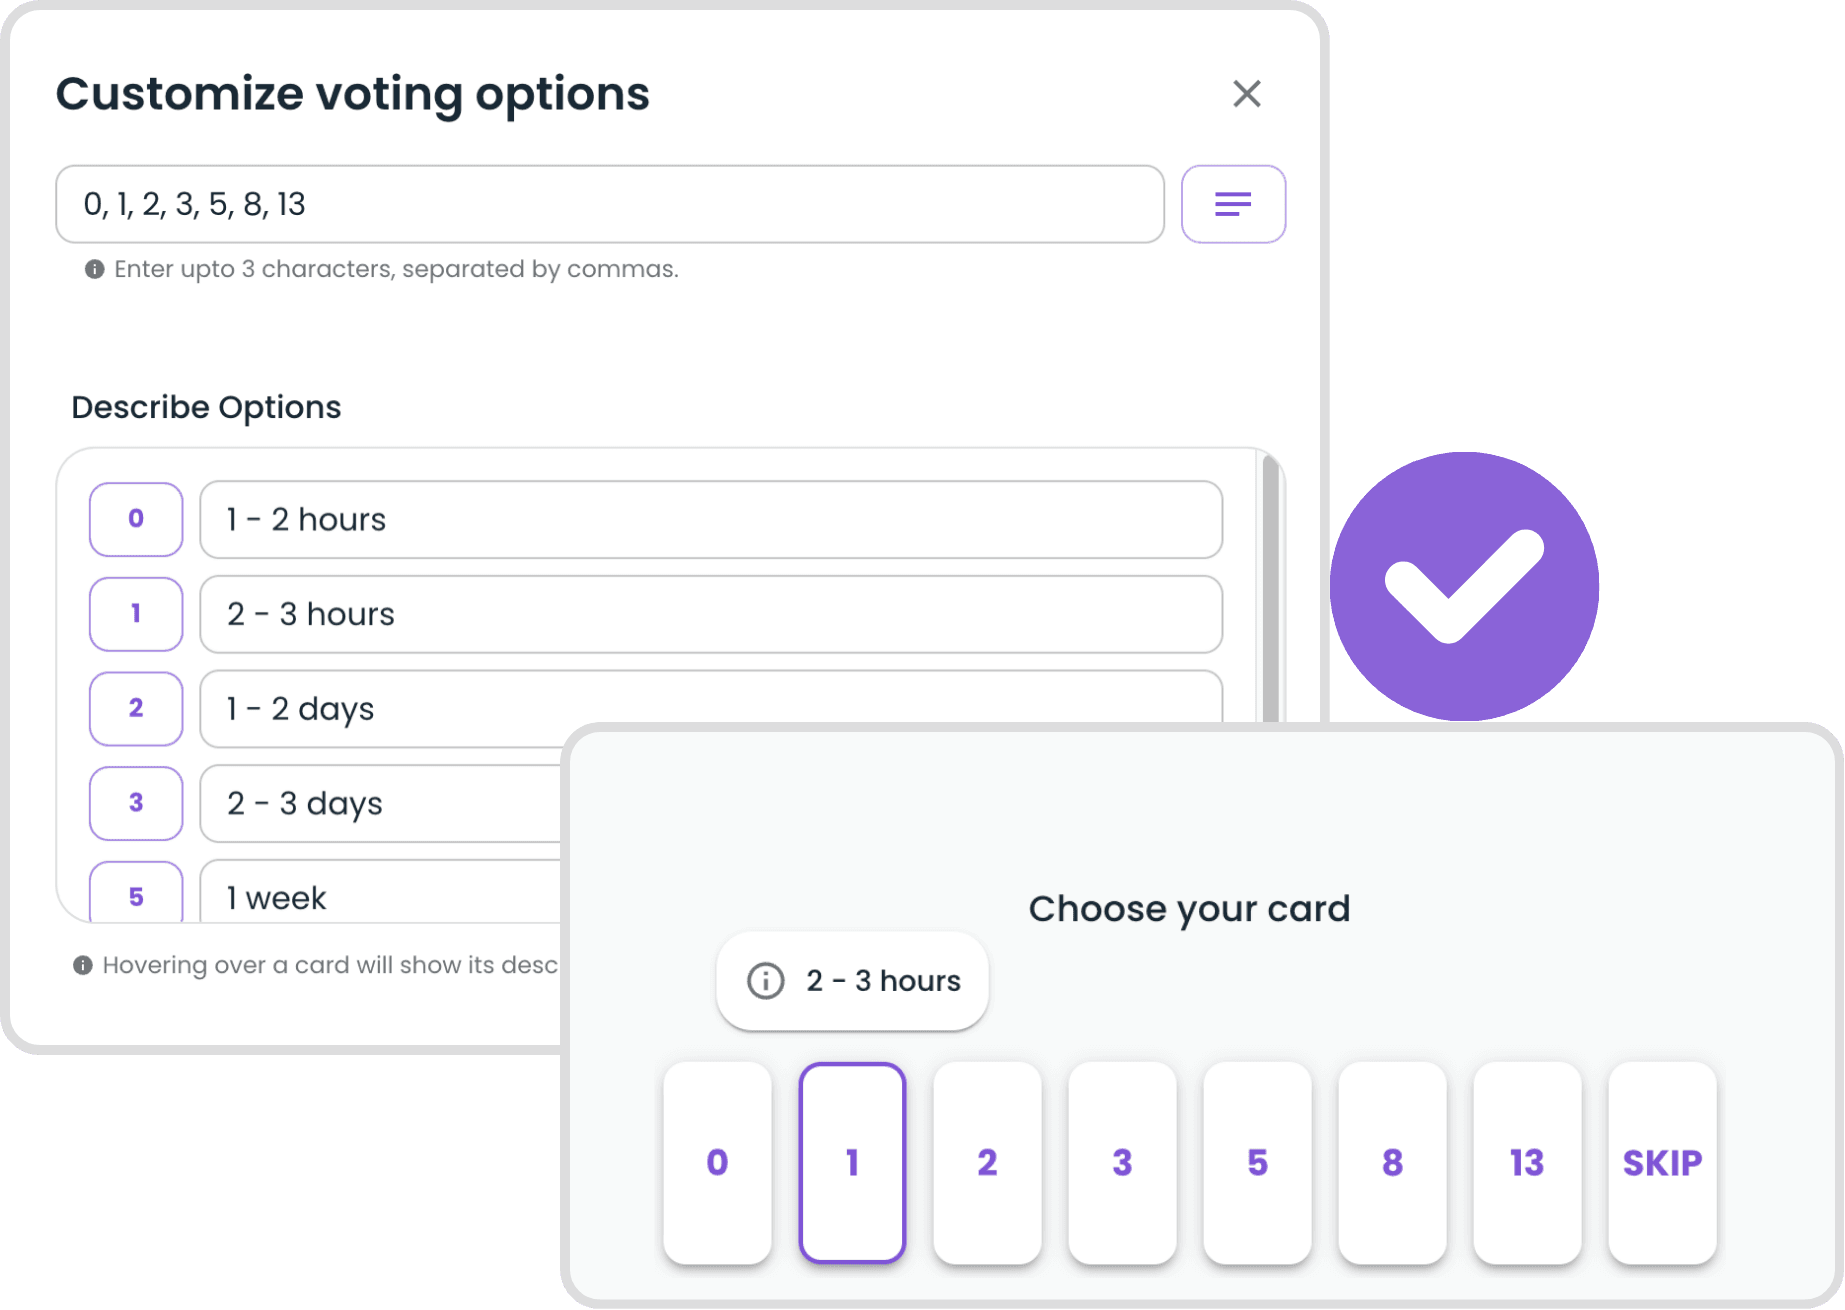Image resolution: width=1845 pixels, height=1310 pixels.
Task: Click the text-lines icon beside voting options
Action: [1232, 204]
